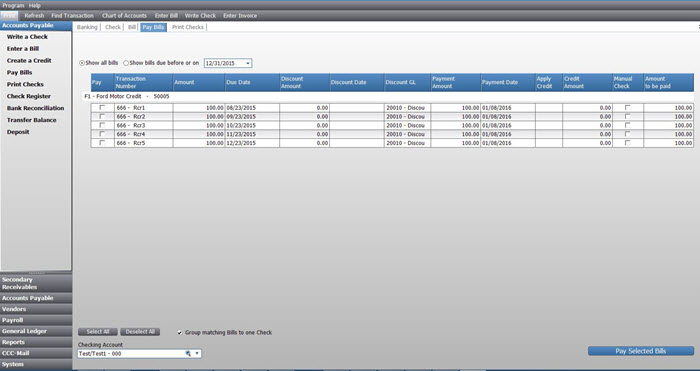Open the Program menu
Viewport: 700px width, 371px height.
point(13,5)
